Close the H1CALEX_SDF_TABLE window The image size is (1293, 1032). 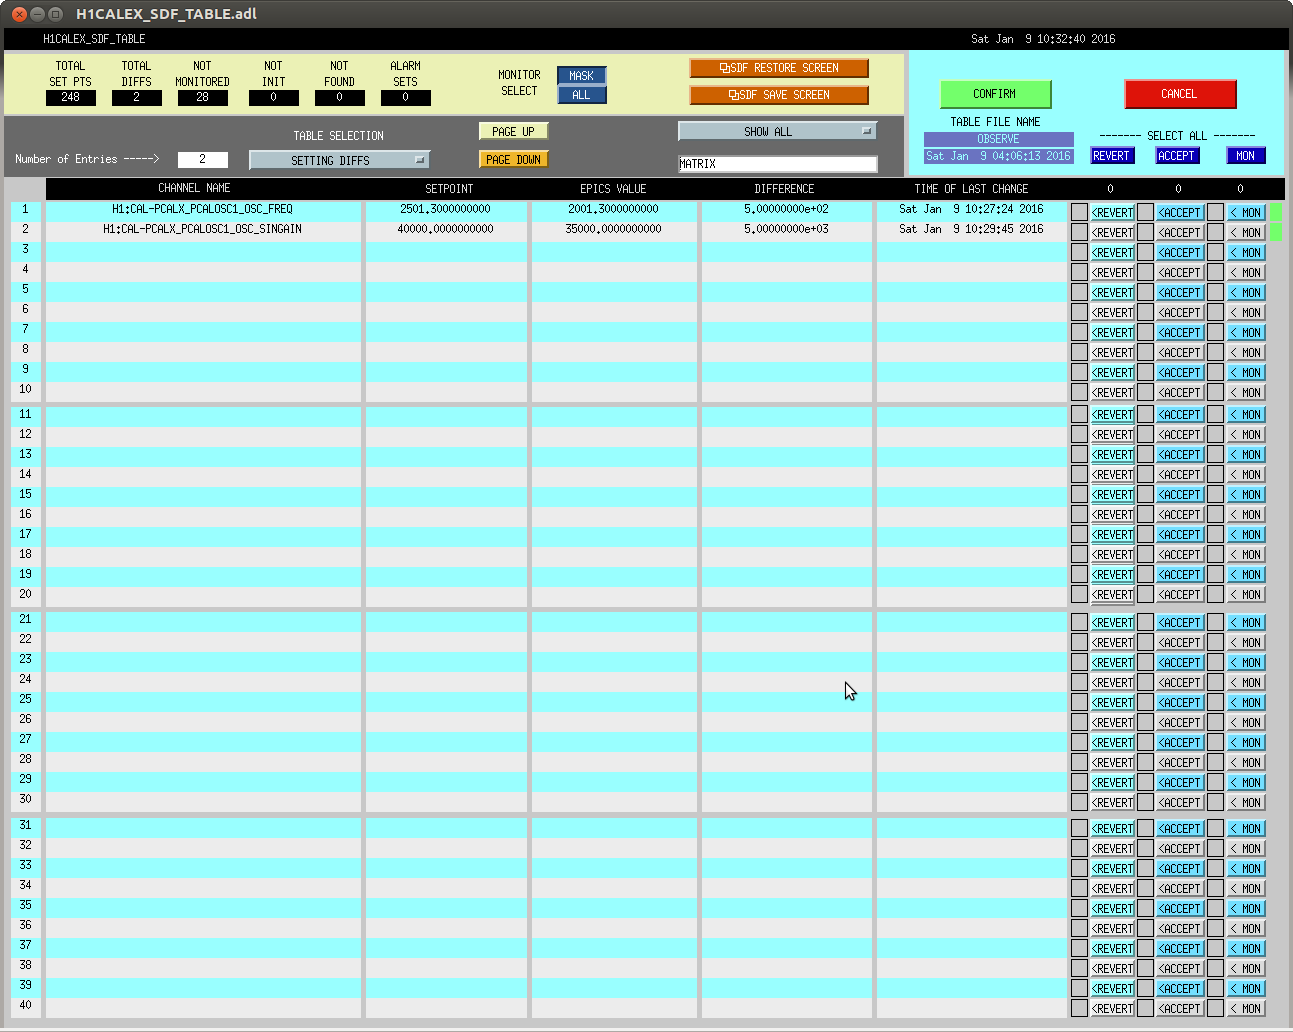click(x=19, y=14)
